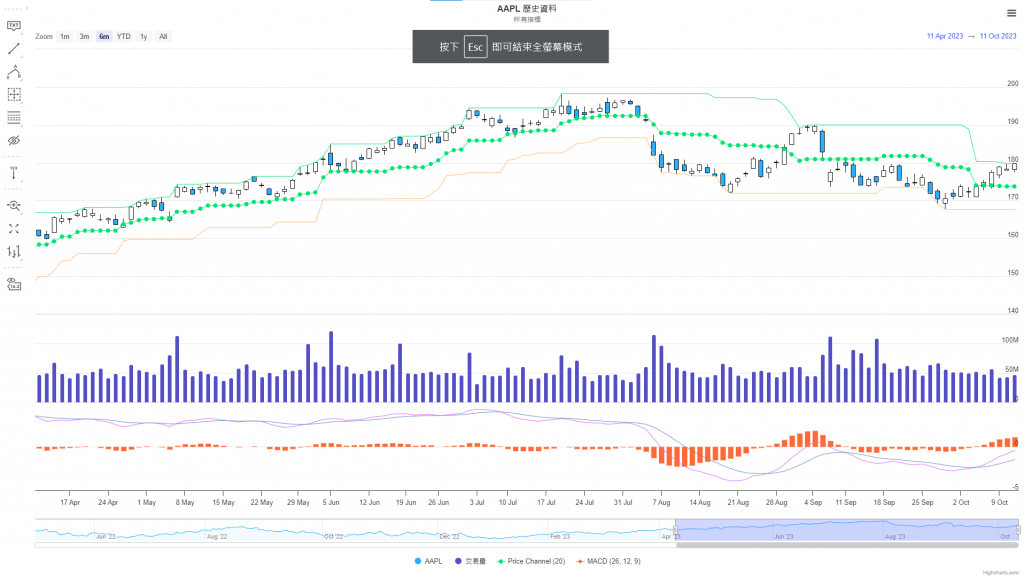Click the 9 Oct x-axis date label

click(x=999, y=503)
